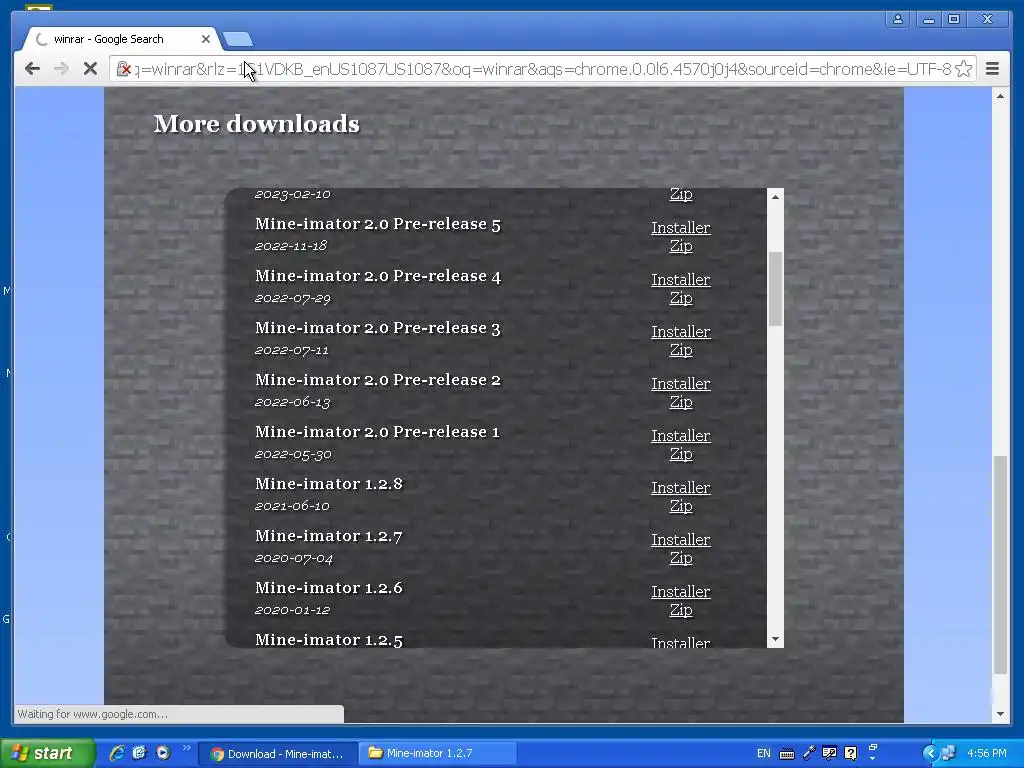Screen dimensions: 1024x768
Task: Click 'Mine-imator 2.0 Pre-release 3' title
Action: 377,328
